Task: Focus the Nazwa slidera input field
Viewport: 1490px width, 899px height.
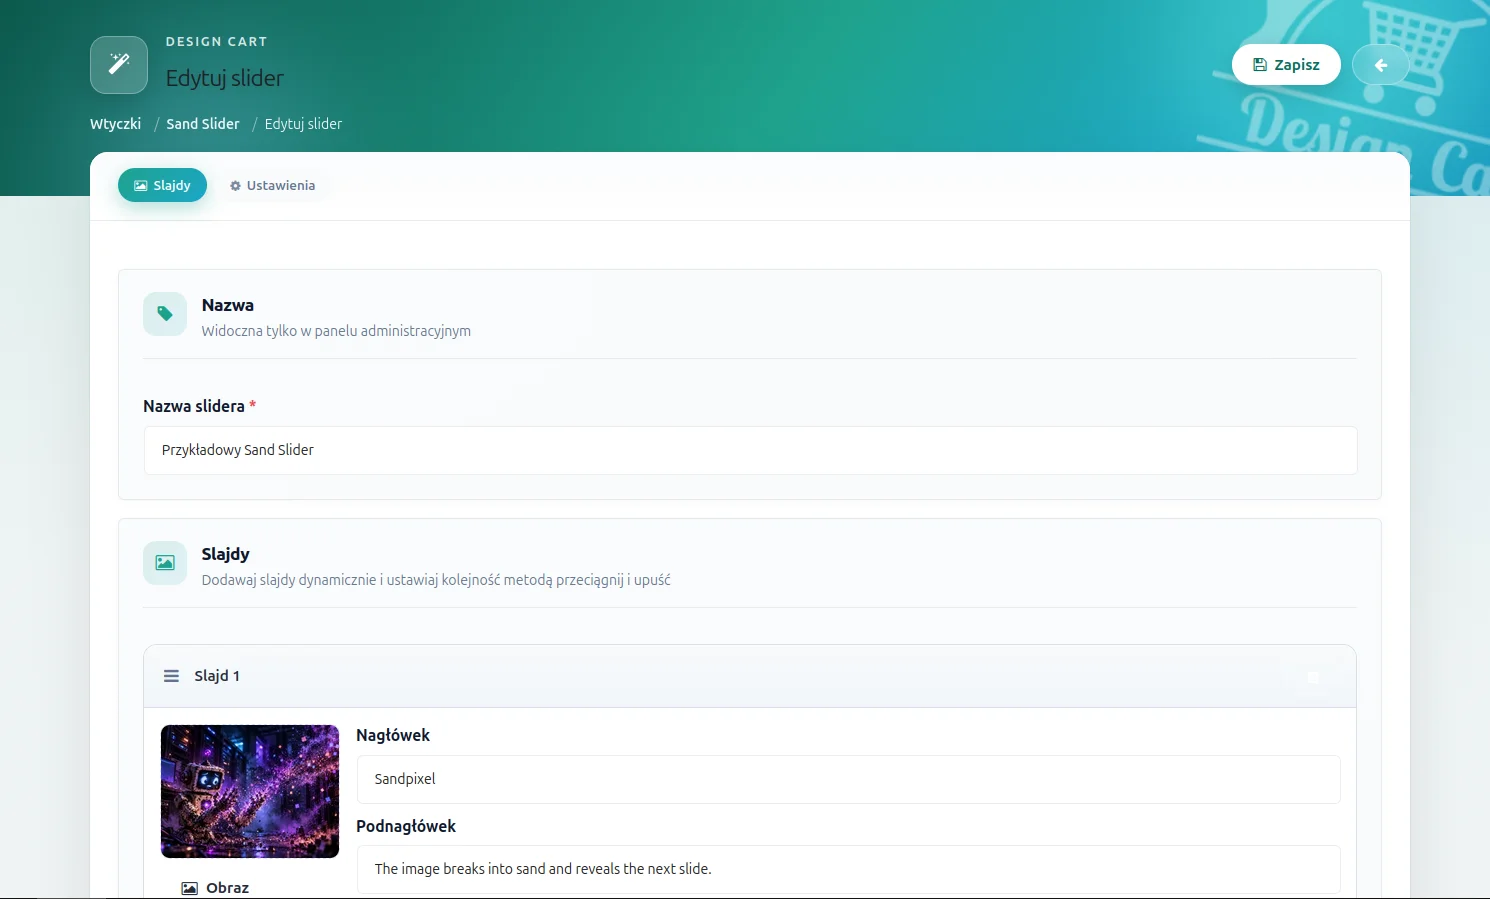Action: [x=750, y=451]
